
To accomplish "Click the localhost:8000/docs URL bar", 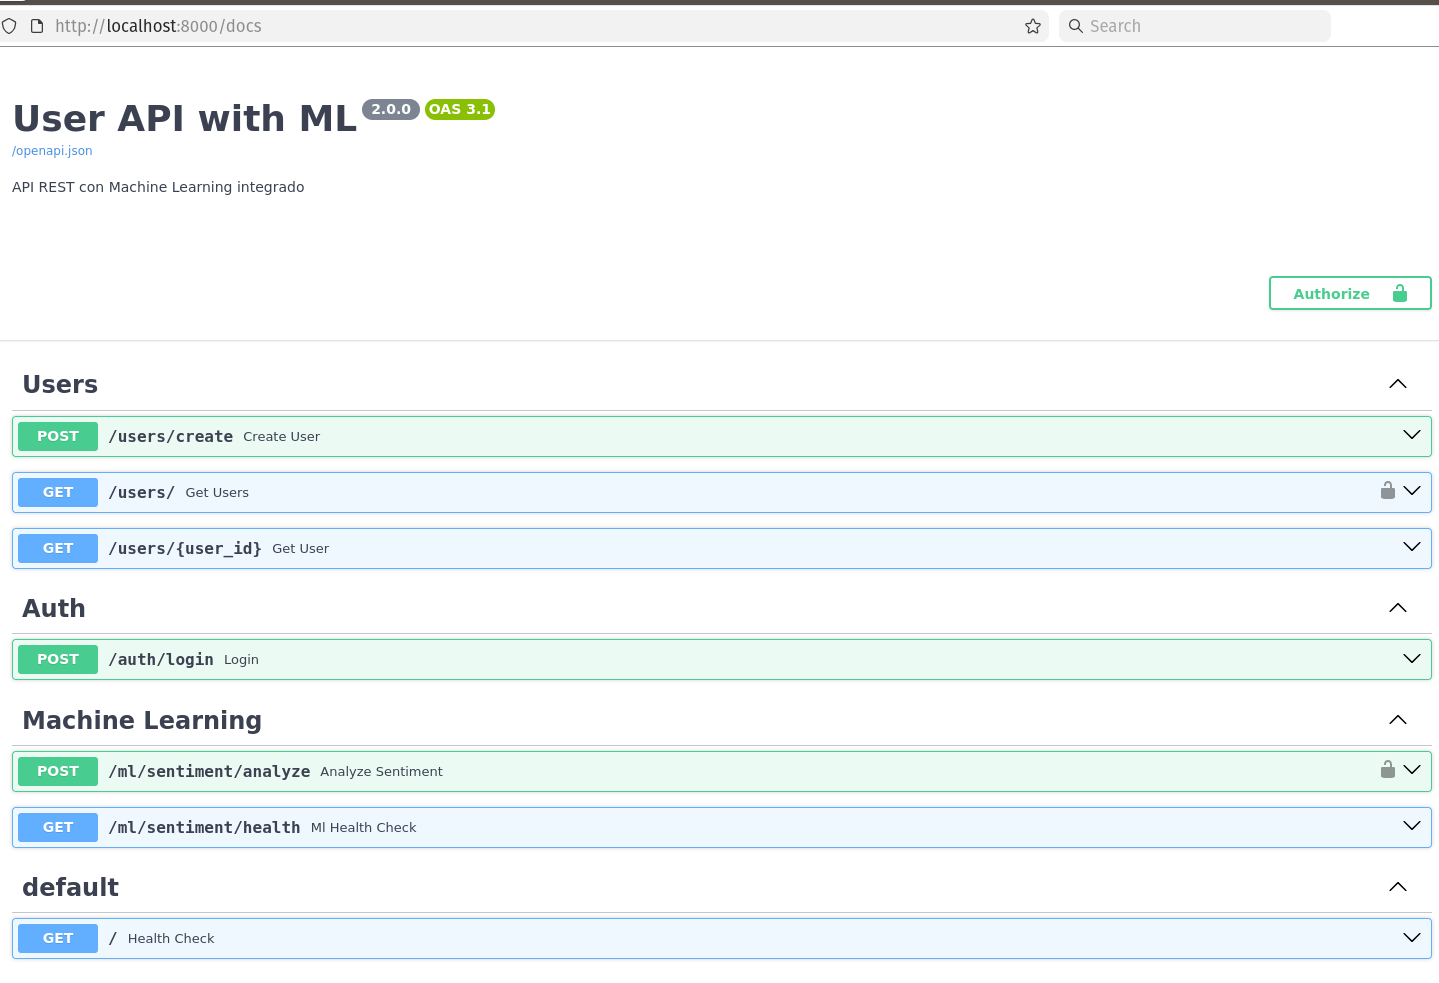I will (x=500, y=26).
